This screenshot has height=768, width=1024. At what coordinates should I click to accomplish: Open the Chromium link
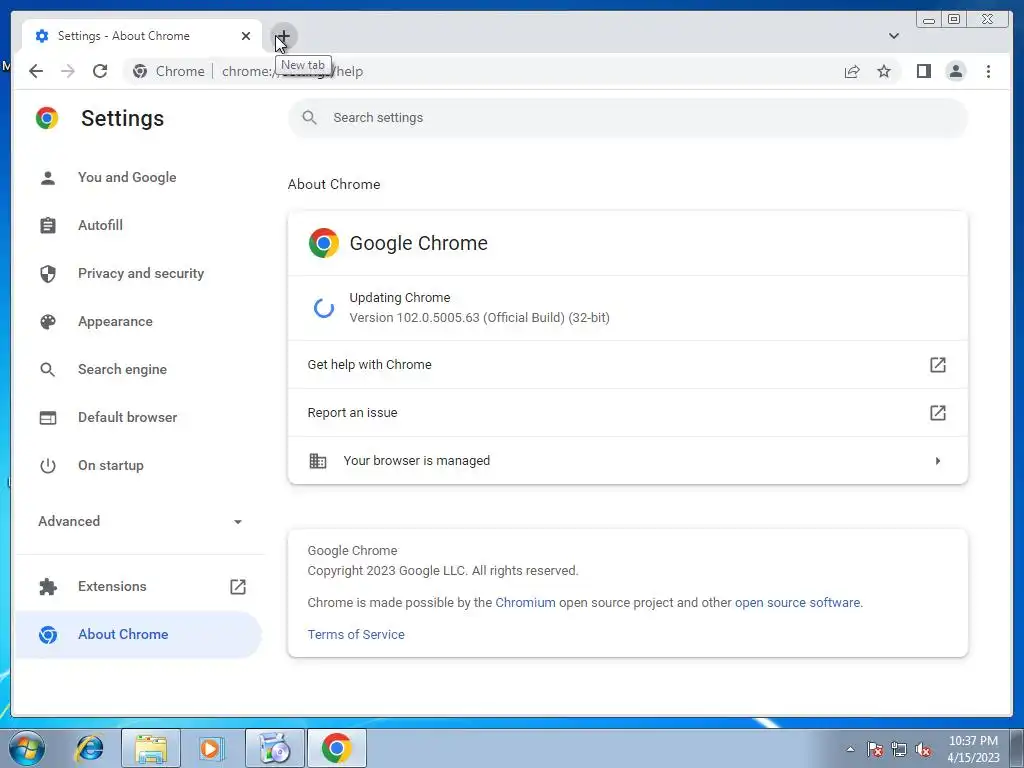click(x=525, y=602)
